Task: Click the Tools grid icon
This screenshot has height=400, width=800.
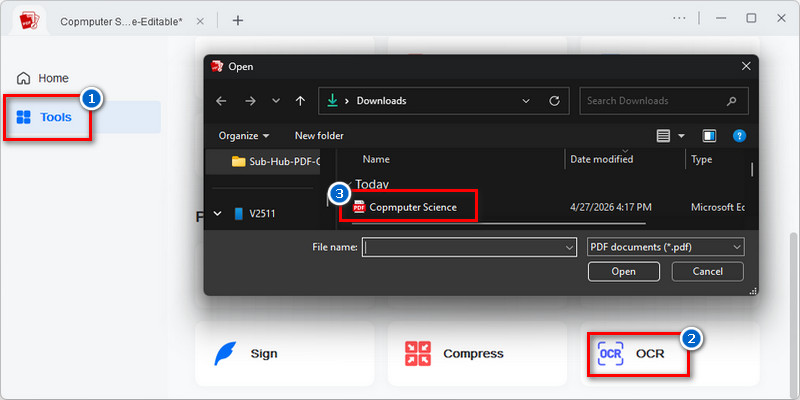Action: tap(23, 117)
